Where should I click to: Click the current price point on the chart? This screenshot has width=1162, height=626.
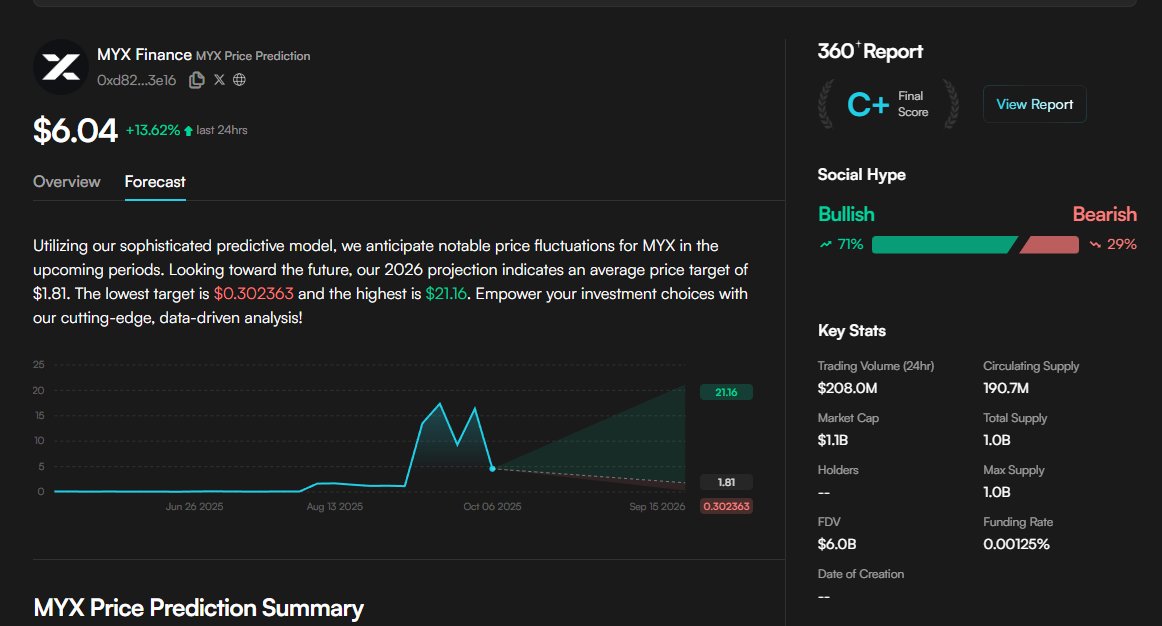493,468
